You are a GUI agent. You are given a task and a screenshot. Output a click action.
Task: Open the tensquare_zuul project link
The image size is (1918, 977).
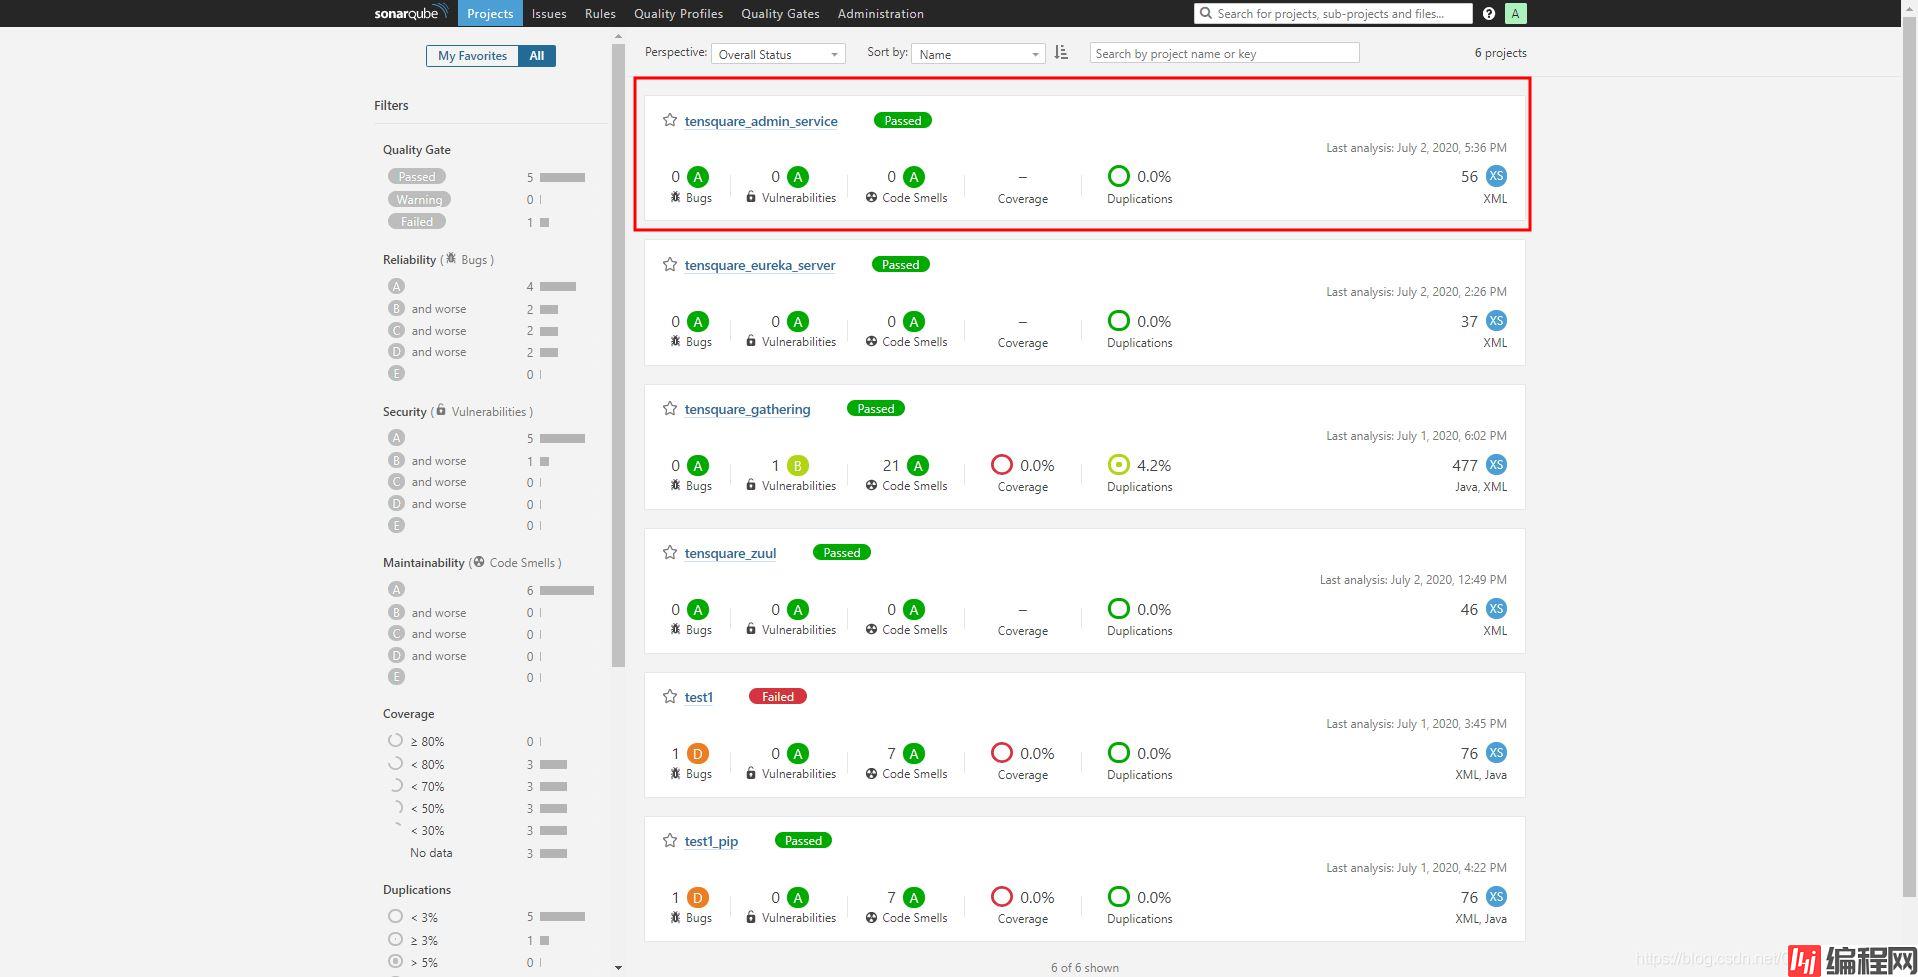pos(730,553)
